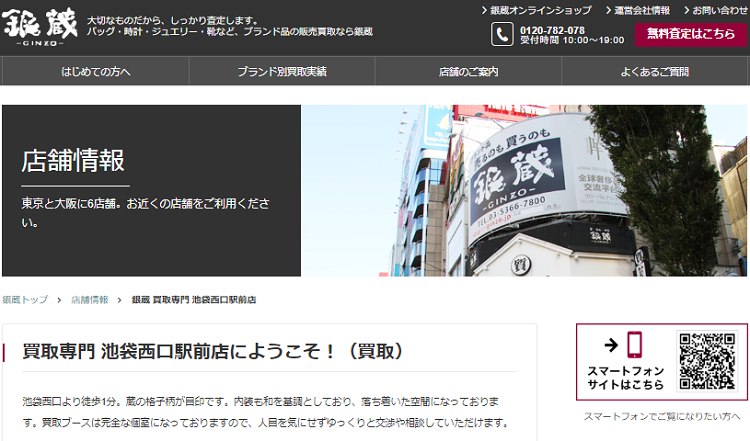The image size is (750, 441).
Task: Click スマートフォンサイトはこちら text
Action: [626, 377]
